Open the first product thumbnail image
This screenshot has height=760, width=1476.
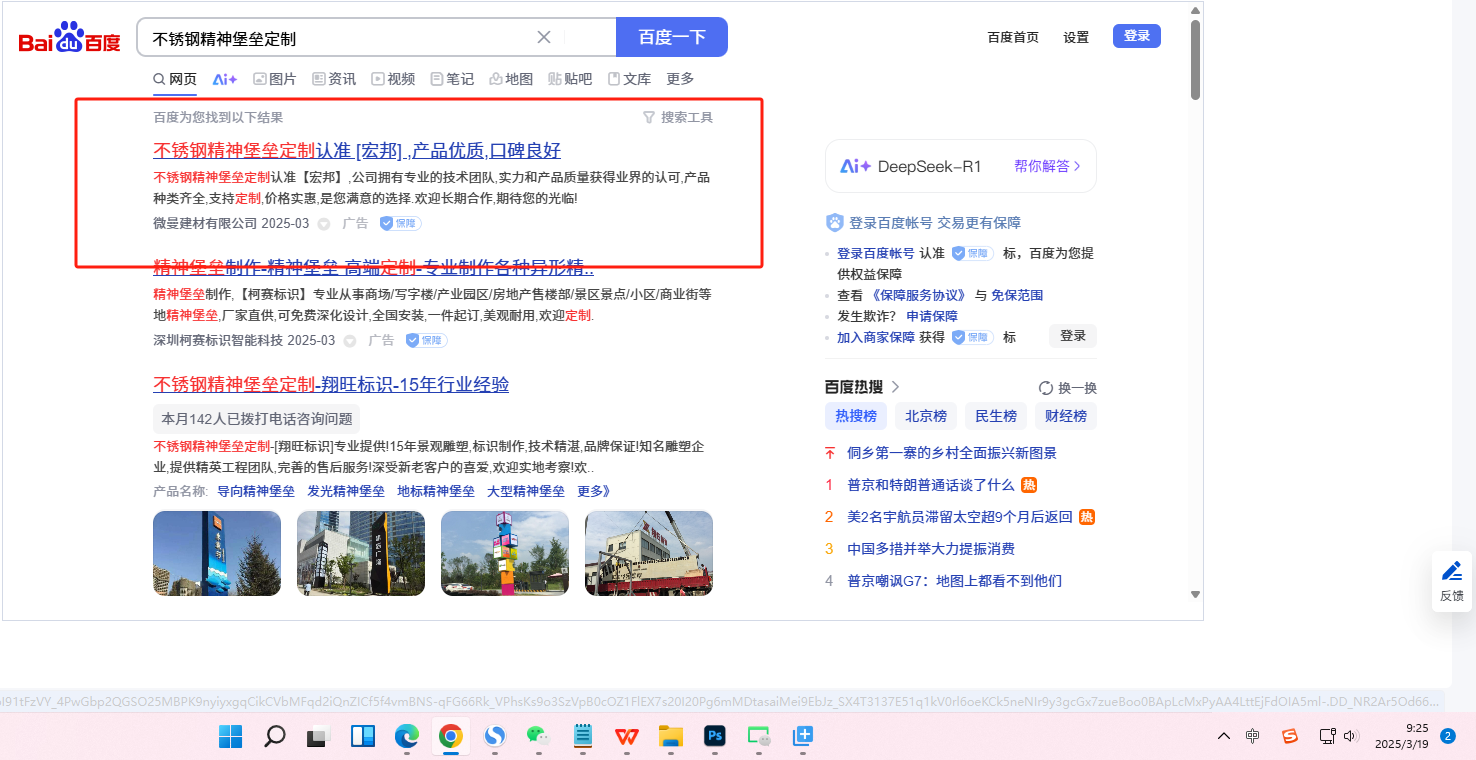[217, 553]
